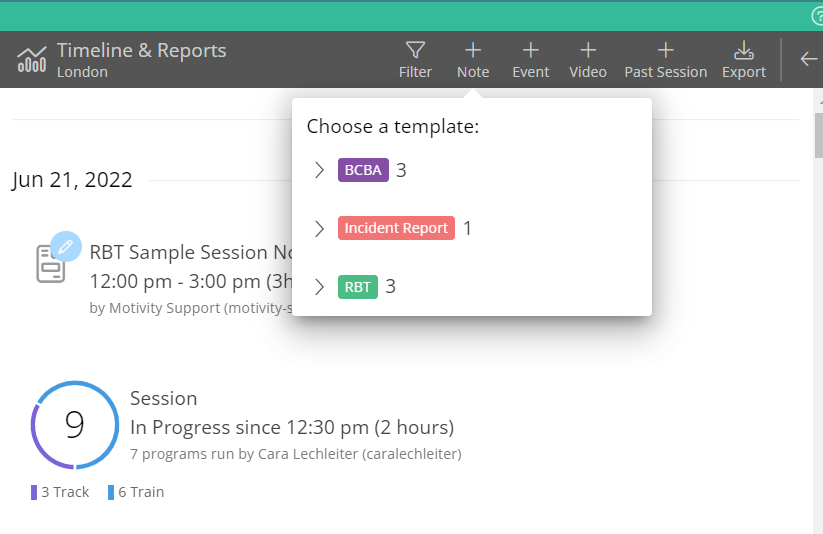
Task: Edit the RBT Sample Session note
Action: point(65,246)
